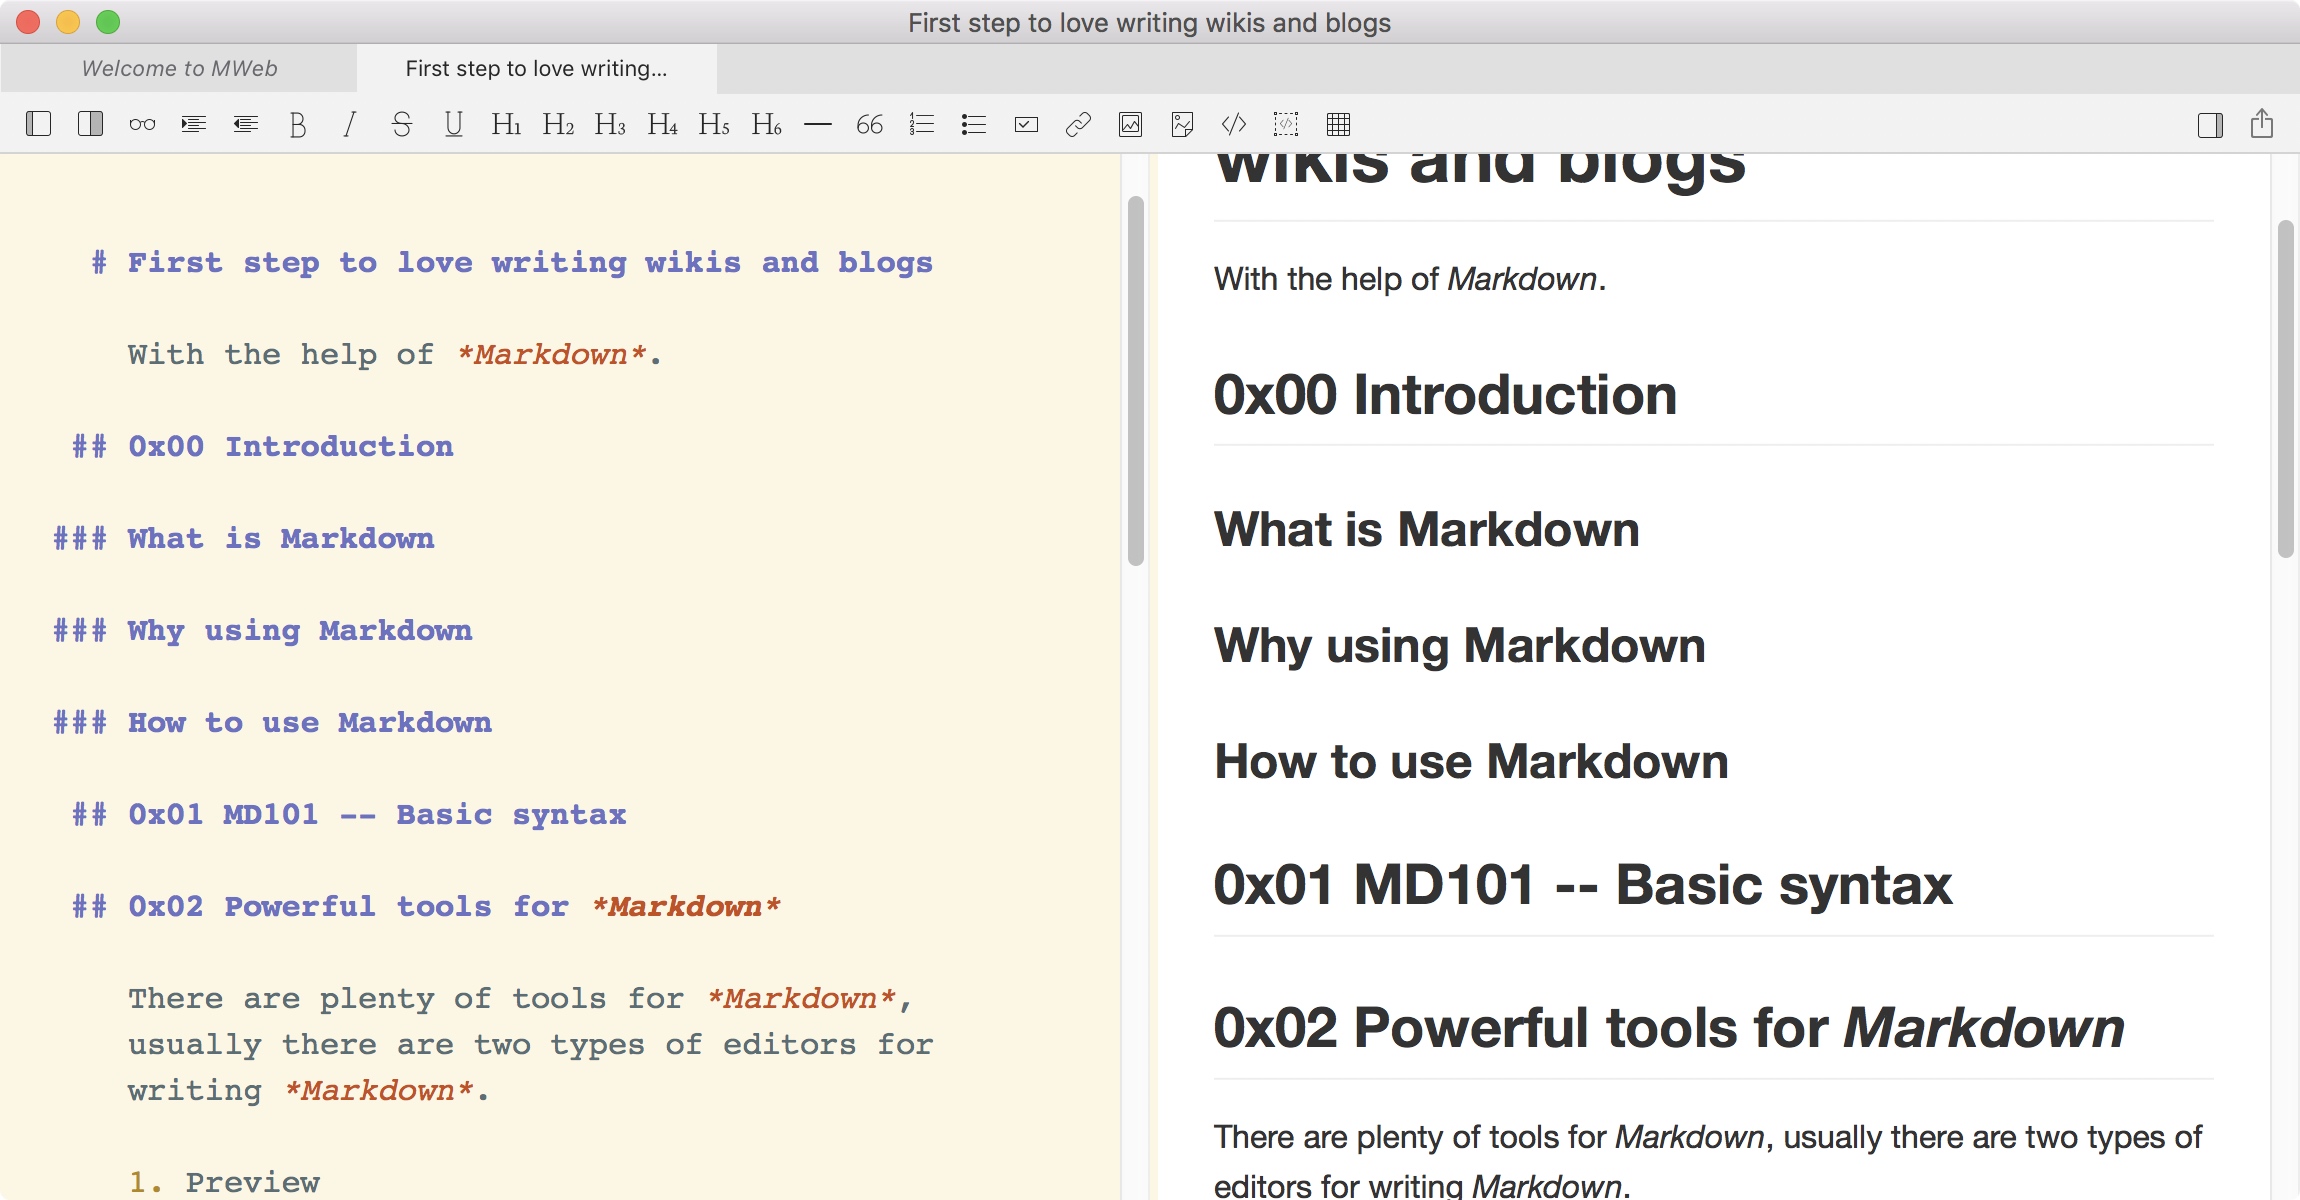
Task: Click '### What is Markdown' in editor
Action: click(x=244, y=538)
